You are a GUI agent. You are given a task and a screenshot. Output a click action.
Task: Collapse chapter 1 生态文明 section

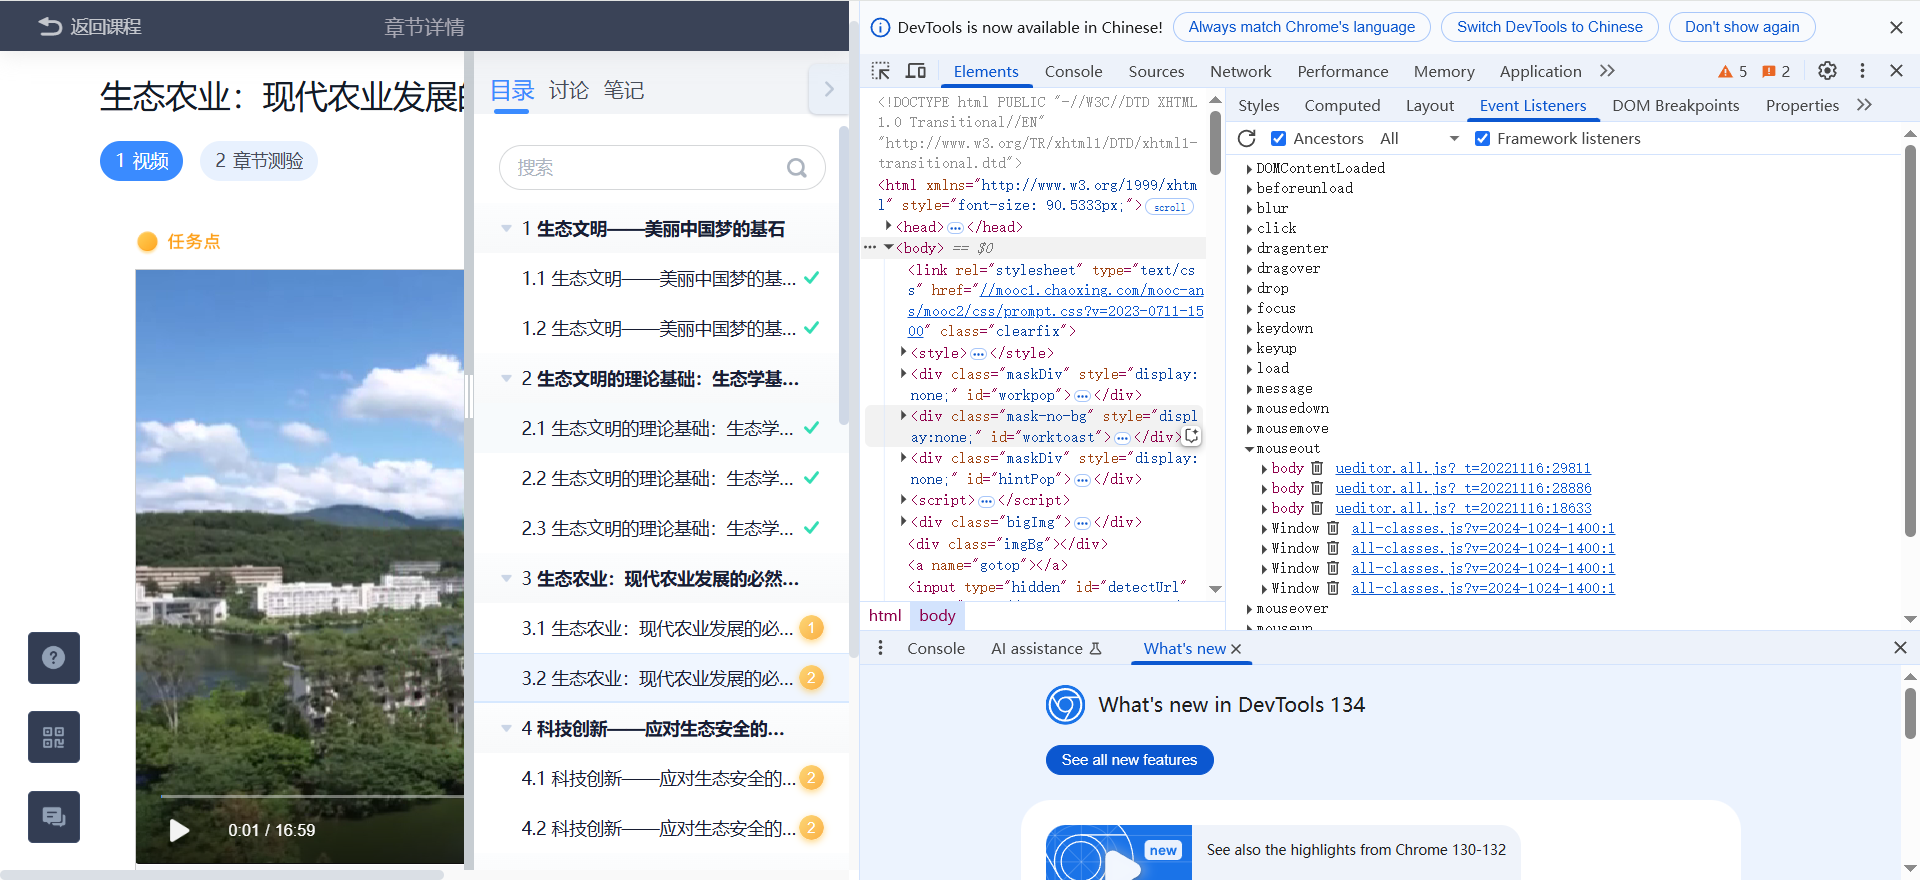506,229
